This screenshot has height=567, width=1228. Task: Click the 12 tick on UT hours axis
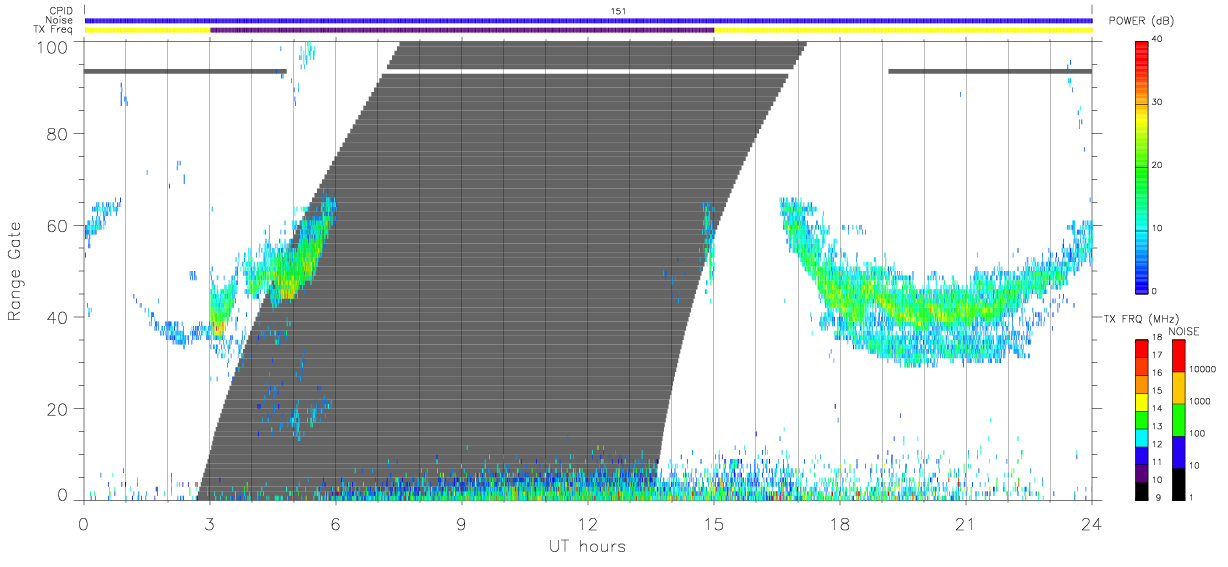click(x=588, y=522)
